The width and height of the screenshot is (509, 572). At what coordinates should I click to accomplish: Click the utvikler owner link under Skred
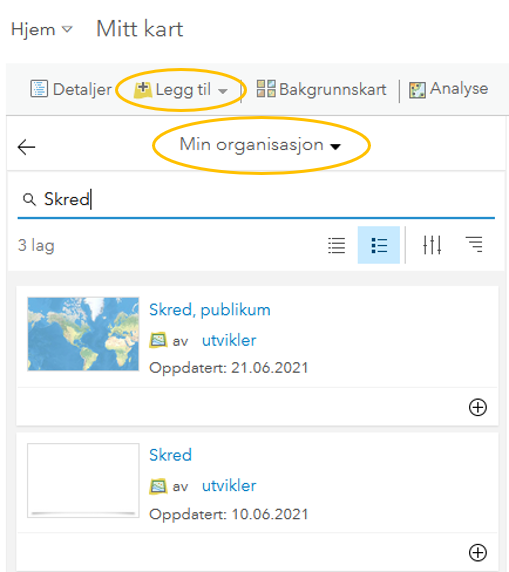pyautogui.click(x=229, y=486)
